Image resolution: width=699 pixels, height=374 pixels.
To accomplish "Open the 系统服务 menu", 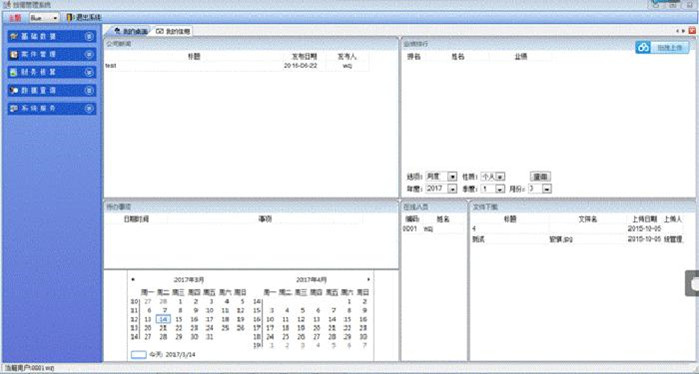I will 52,108.
